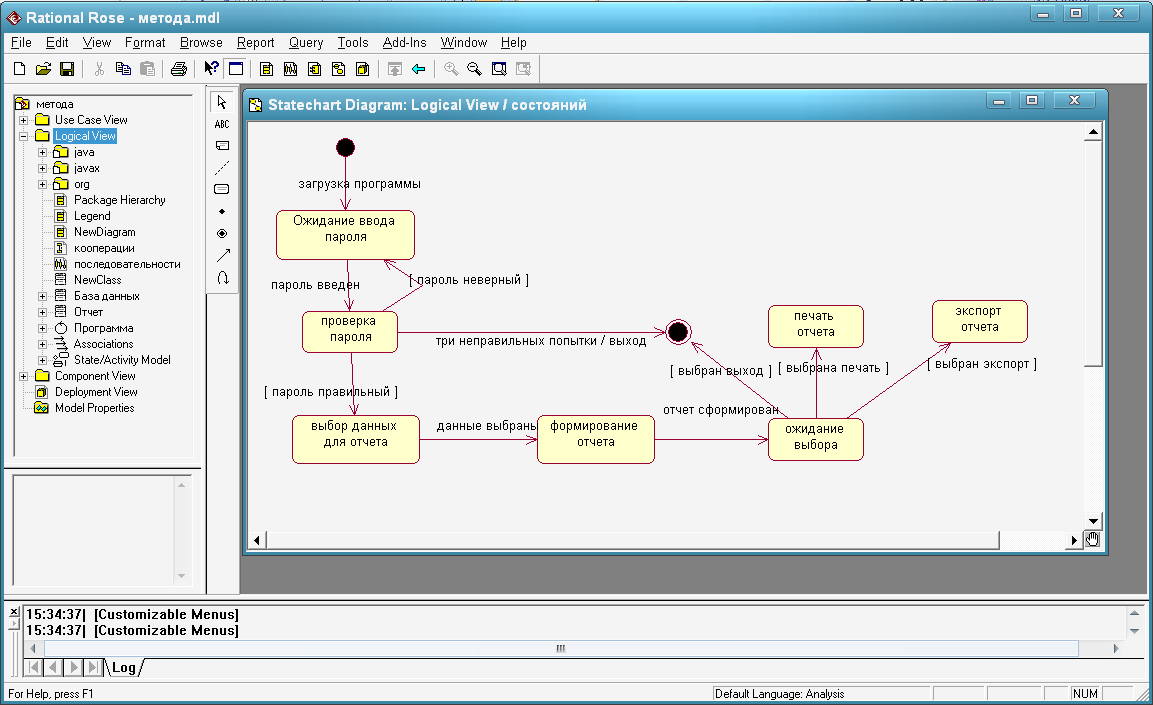Collapse the Logical View folder

pos(24,136)
